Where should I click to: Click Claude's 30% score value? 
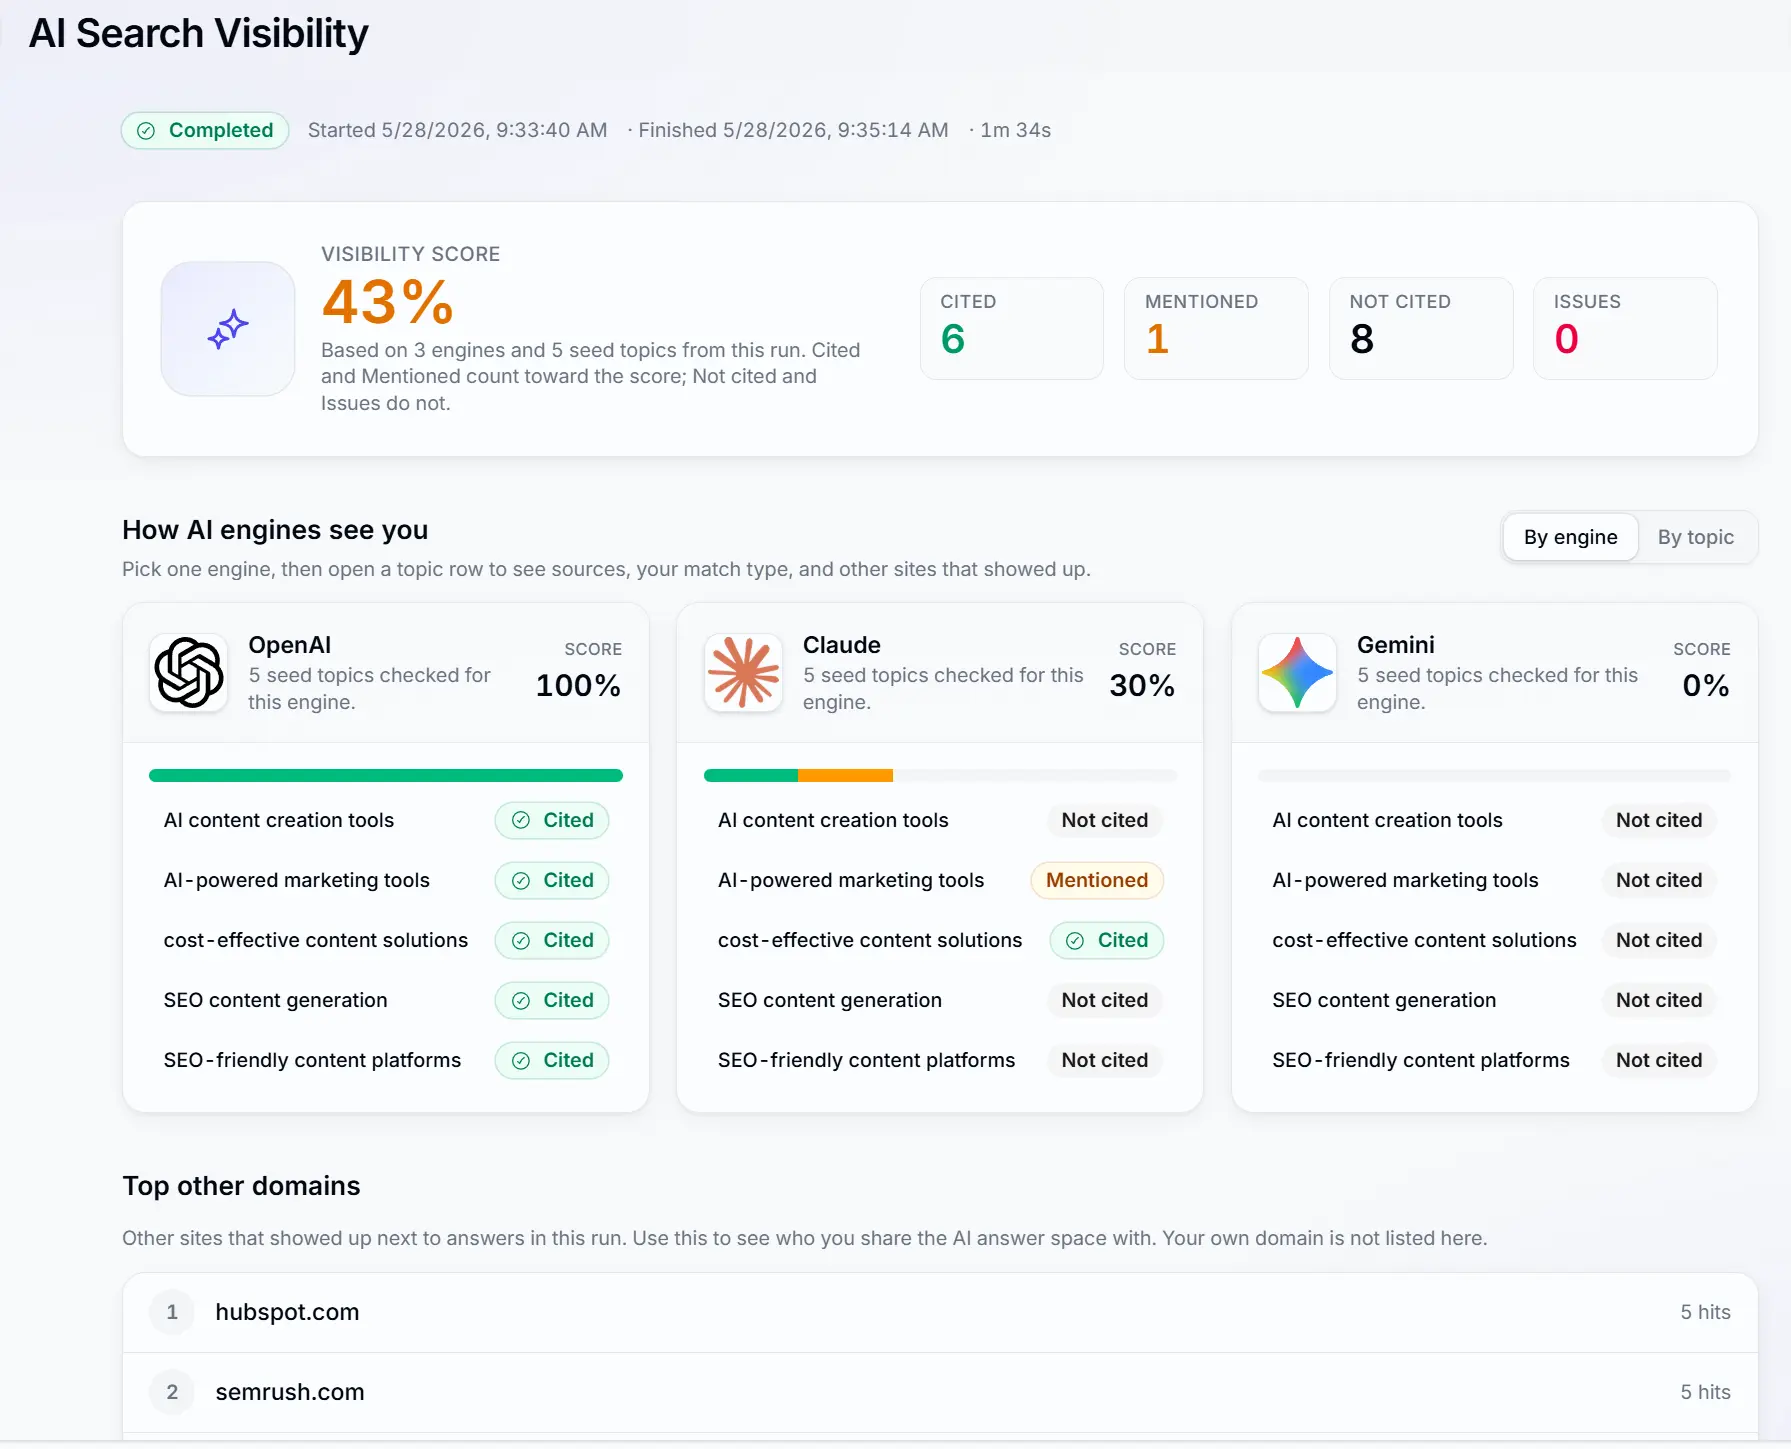tap(1142, 685)
